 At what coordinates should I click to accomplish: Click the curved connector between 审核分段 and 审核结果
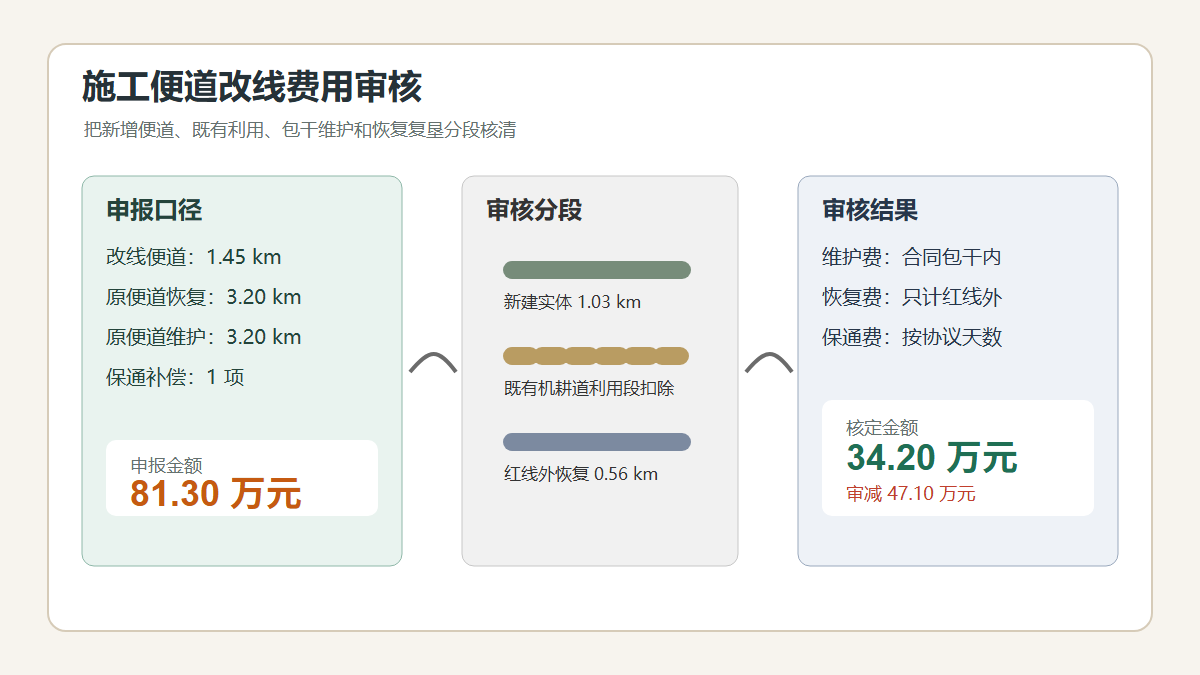click(x=769, y=364)
